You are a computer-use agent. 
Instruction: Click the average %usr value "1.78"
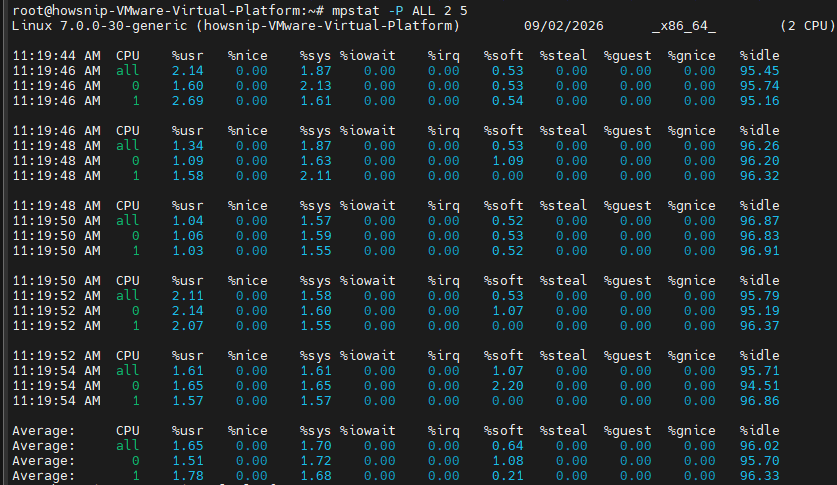pos(188,475)
